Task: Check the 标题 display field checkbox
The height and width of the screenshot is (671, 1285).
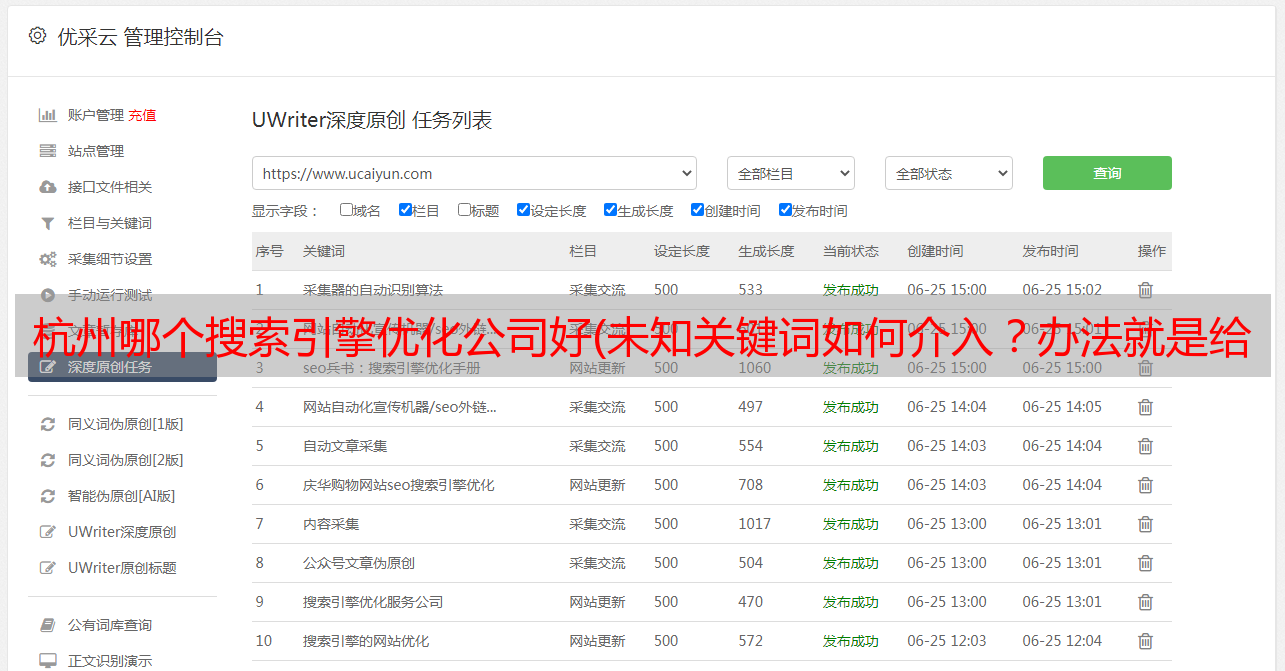Action: pyautogui.click(x=464, y=210)
